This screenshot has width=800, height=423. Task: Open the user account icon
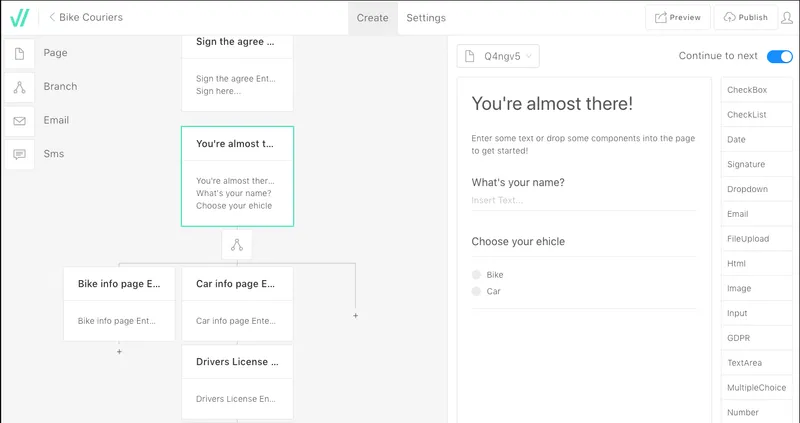point(787,18)
